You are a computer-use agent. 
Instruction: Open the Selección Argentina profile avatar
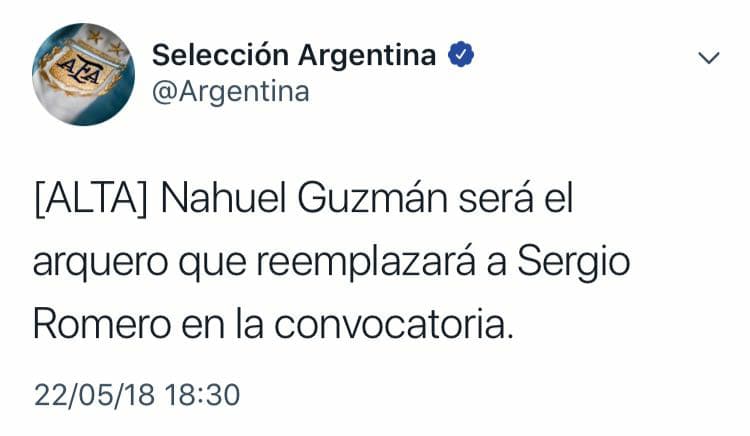pyautogui.click(x=84, y=74)
